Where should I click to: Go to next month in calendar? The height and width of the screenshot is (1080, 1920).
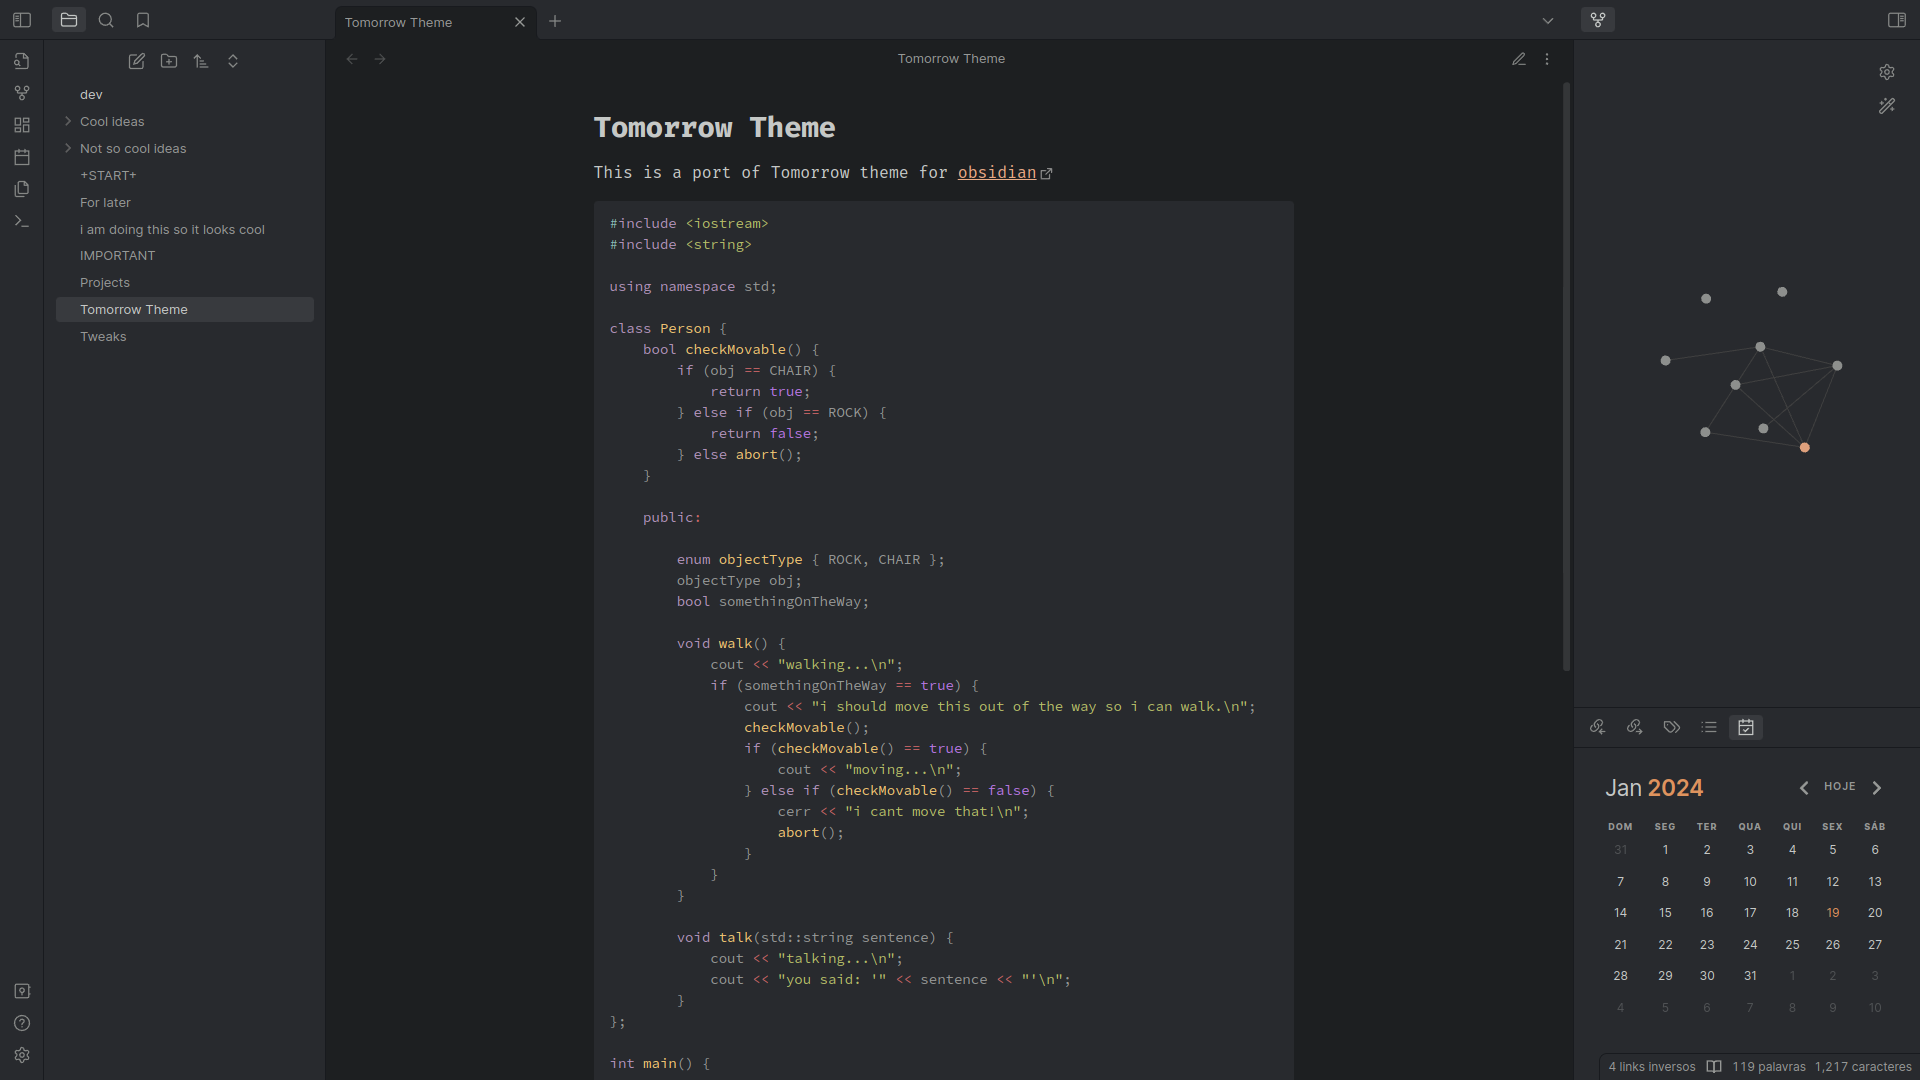pyautogui.click(x=1877, y=788)
